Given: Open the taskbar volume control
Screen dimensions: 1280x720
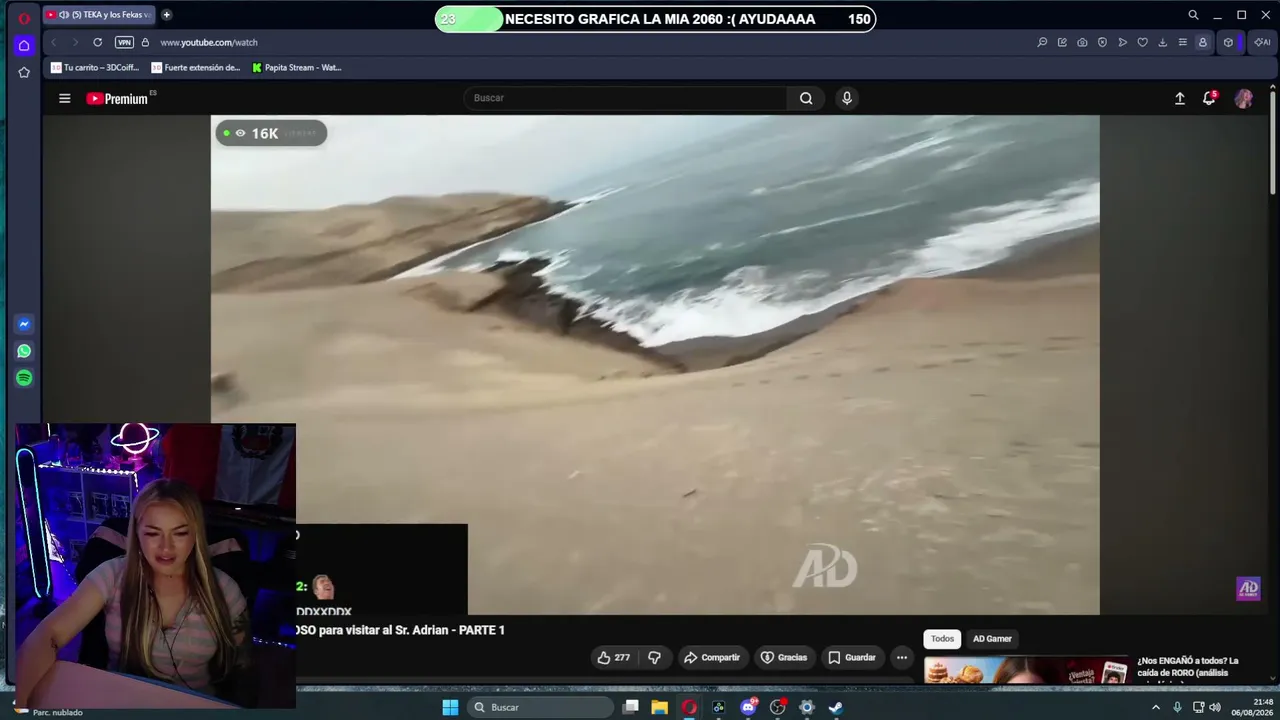Looking at the screenshot, I should [1215, 707].
